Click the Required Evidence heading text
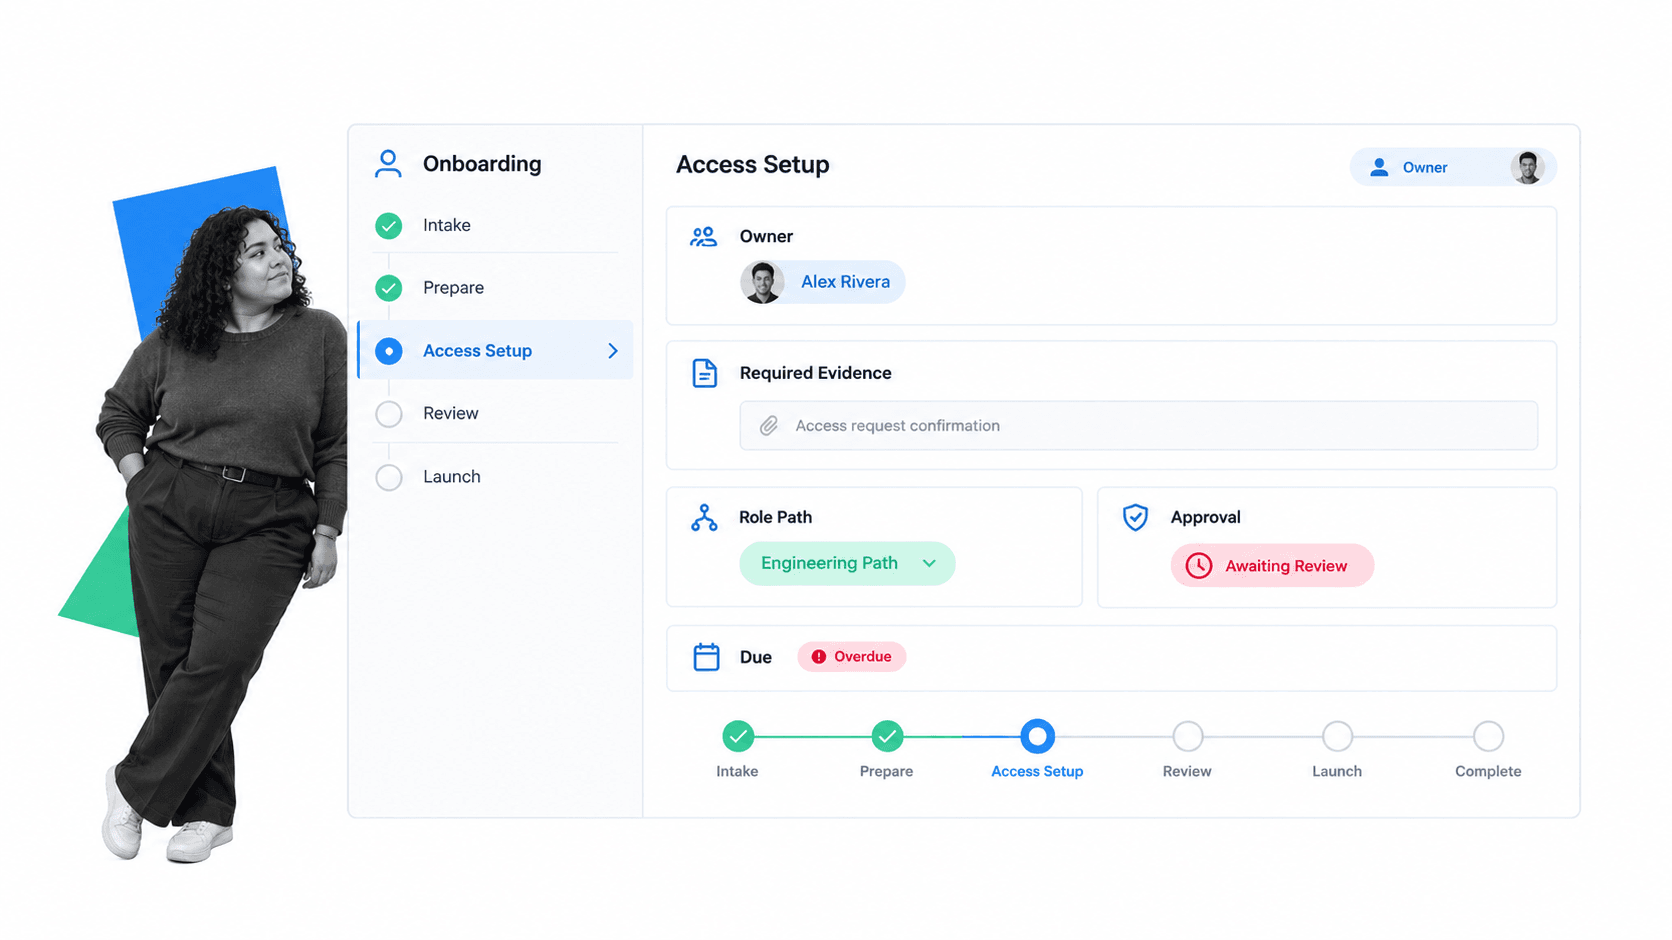1672x940 pixels. pos(815,373)
